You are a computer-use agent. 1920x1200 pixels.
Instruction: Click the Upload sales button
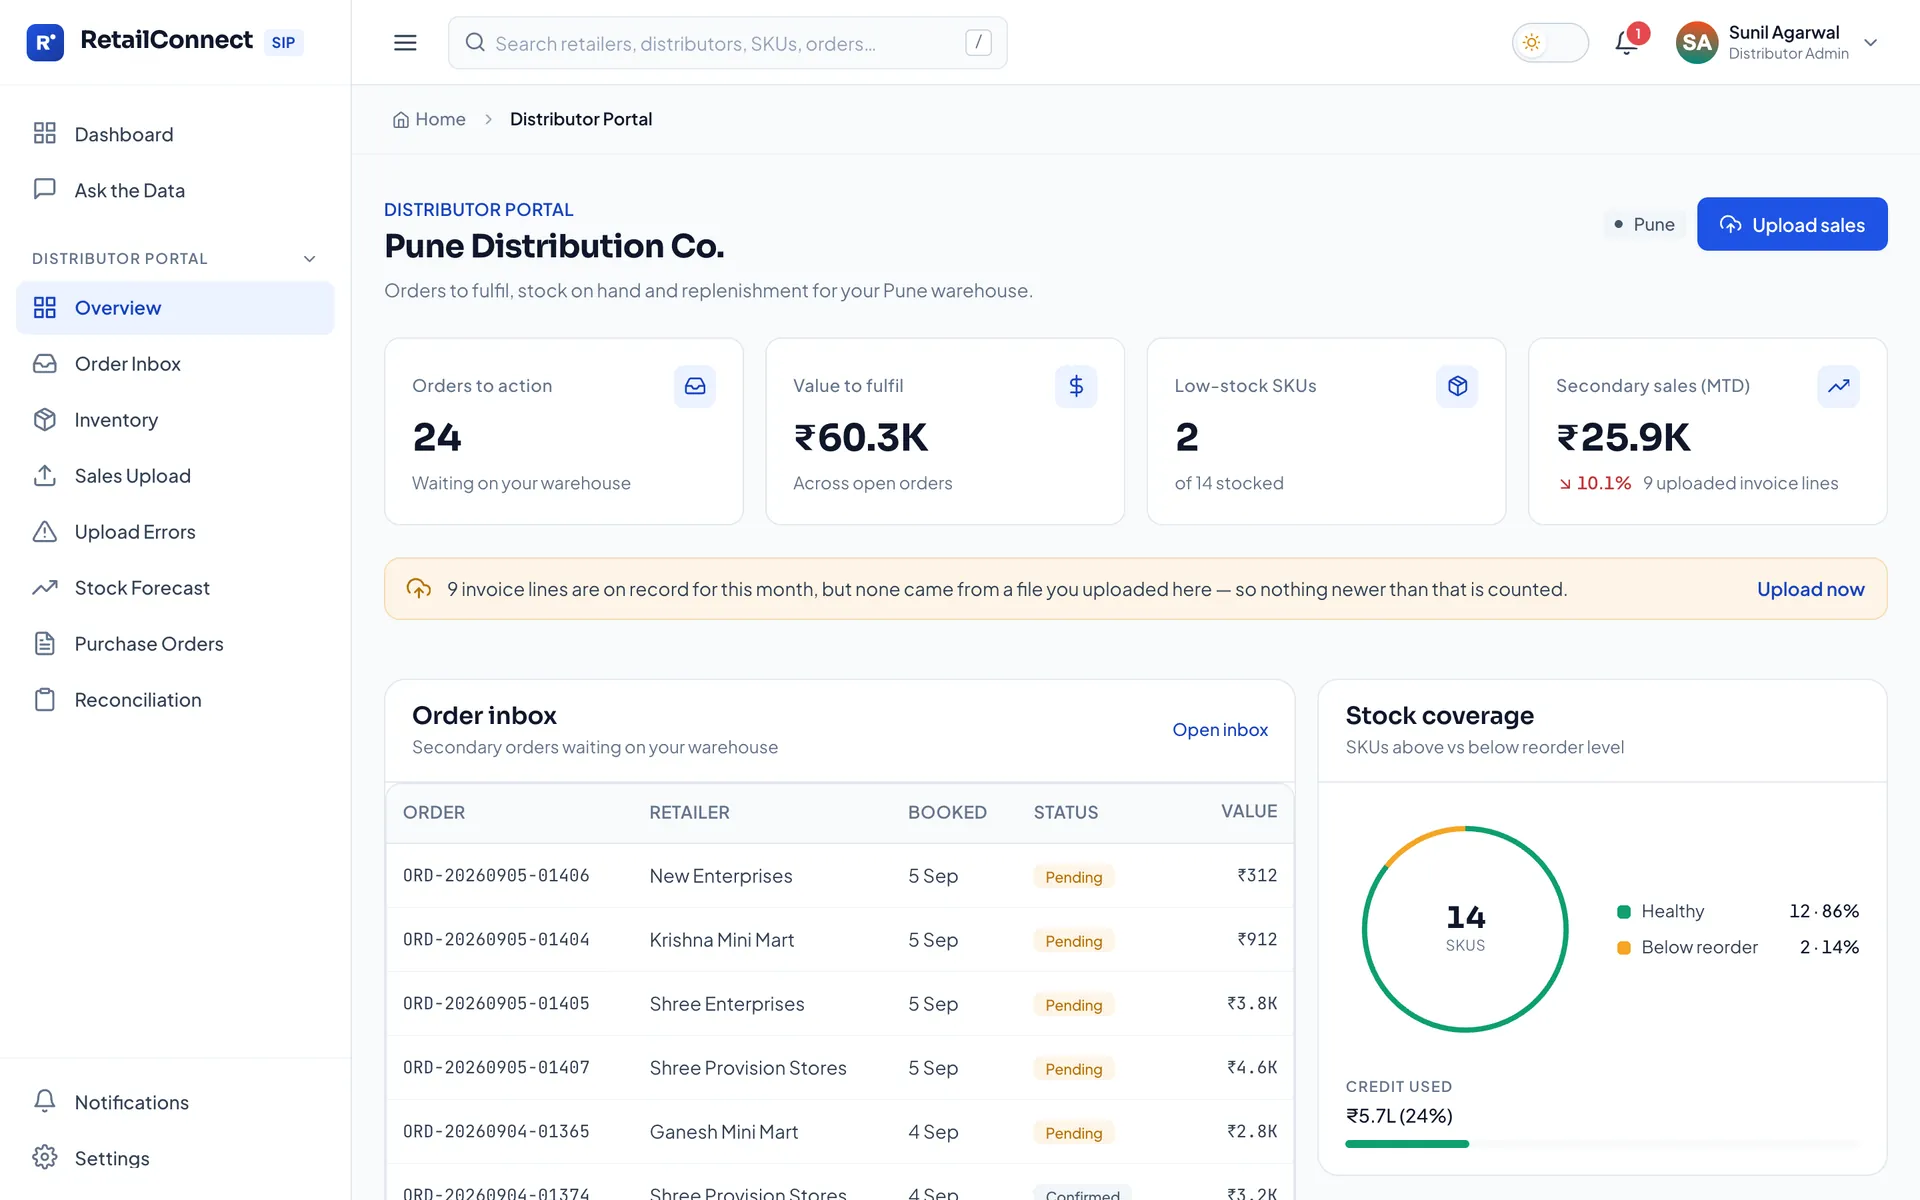click(x=1792, y=224)
